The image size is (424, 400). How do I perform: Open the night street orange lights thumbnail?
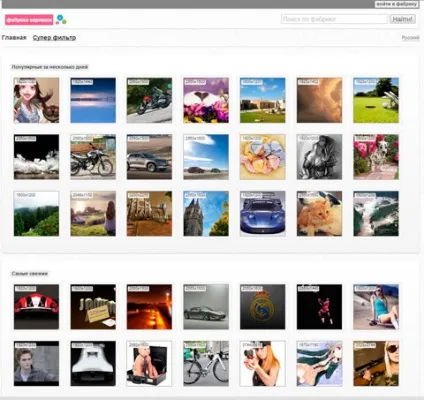coord(149,307)
